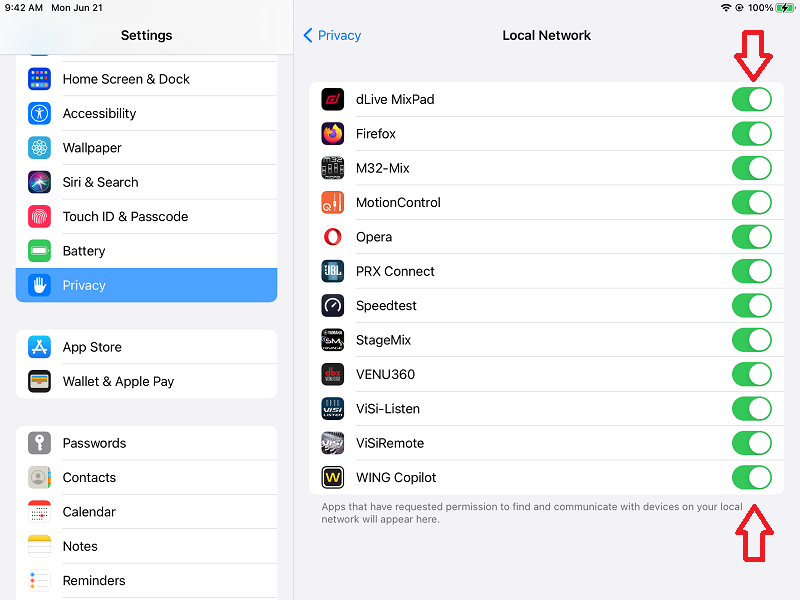Open Accessibility settings
The width and height of the screenshot is (800, 600).
pyautogui.click(x=146, y=113)
